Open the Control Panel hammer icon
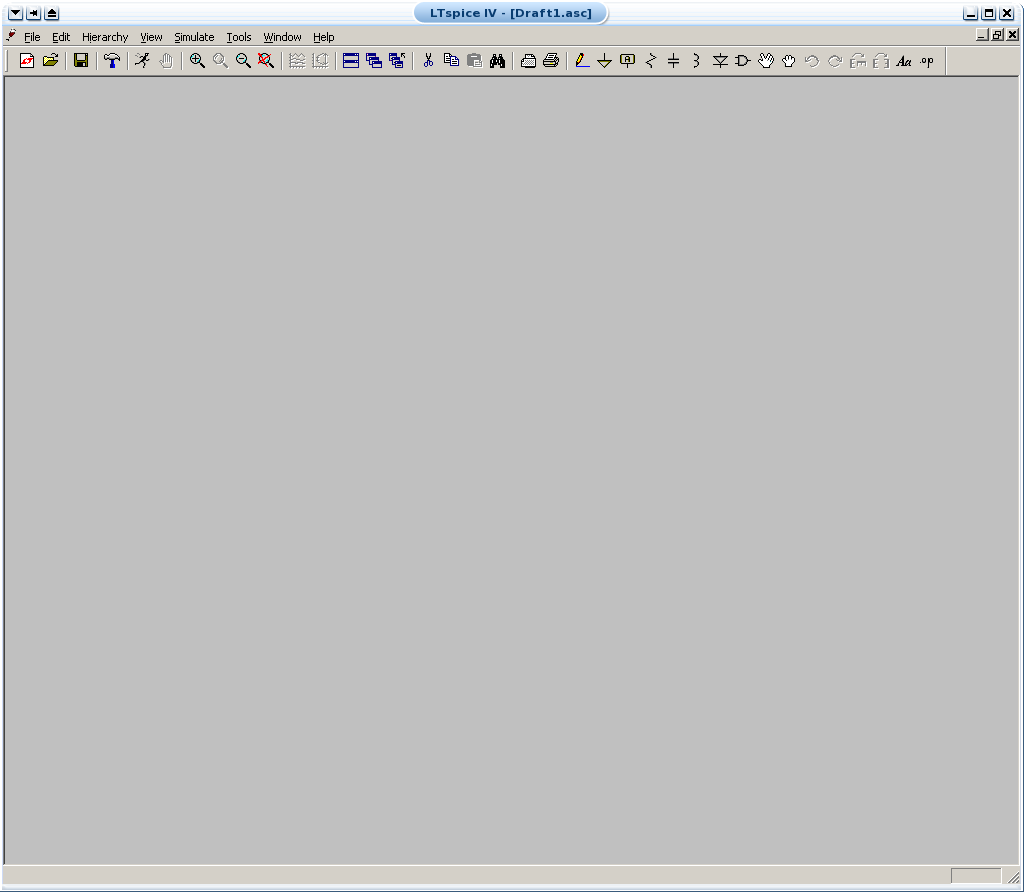This screenshot has height=892, width=1024. pyautogui.click(x=111, y=60)
